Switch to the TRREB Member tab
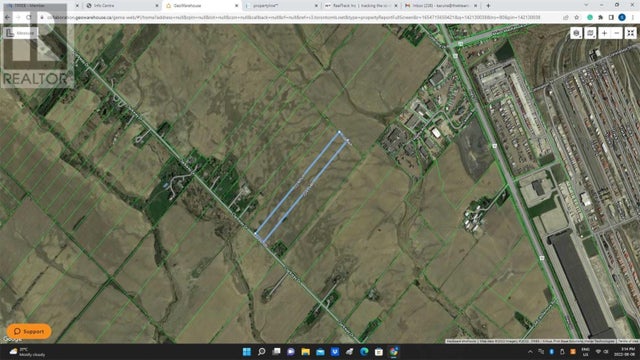The width and height of the screenshot is (640, 360). coord(42,6)
